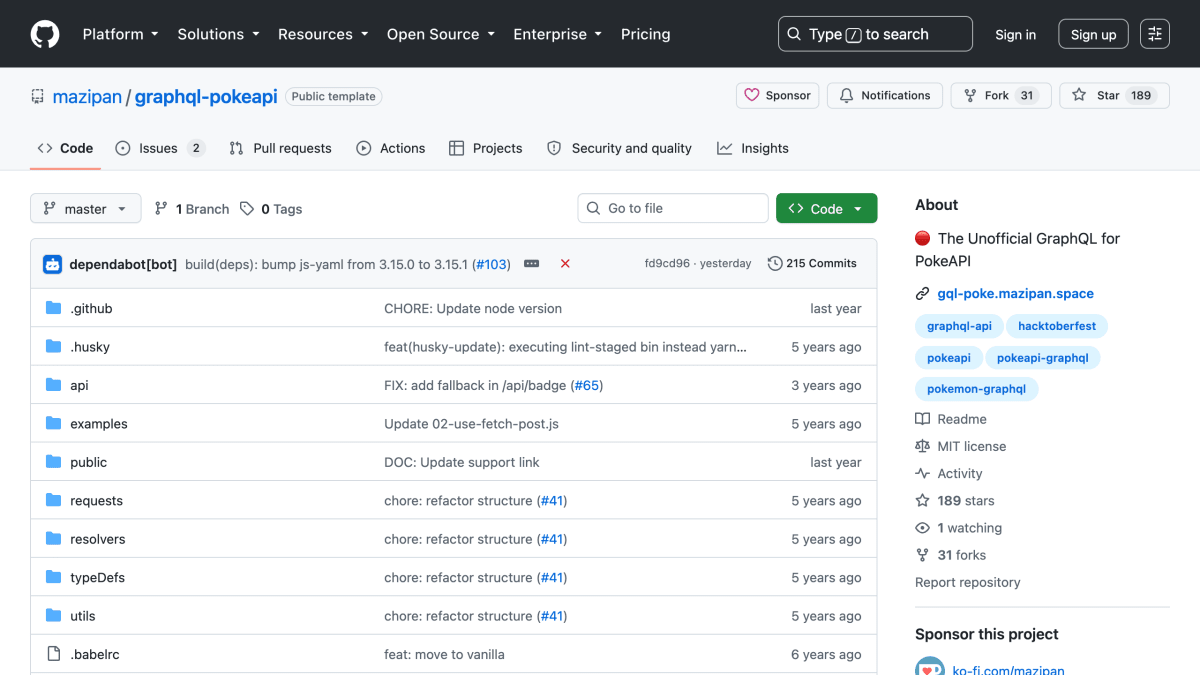This screenshot has height=675, width=1200.
Task: Open the mazipan owner profile link
Action: tap(87, 97)
